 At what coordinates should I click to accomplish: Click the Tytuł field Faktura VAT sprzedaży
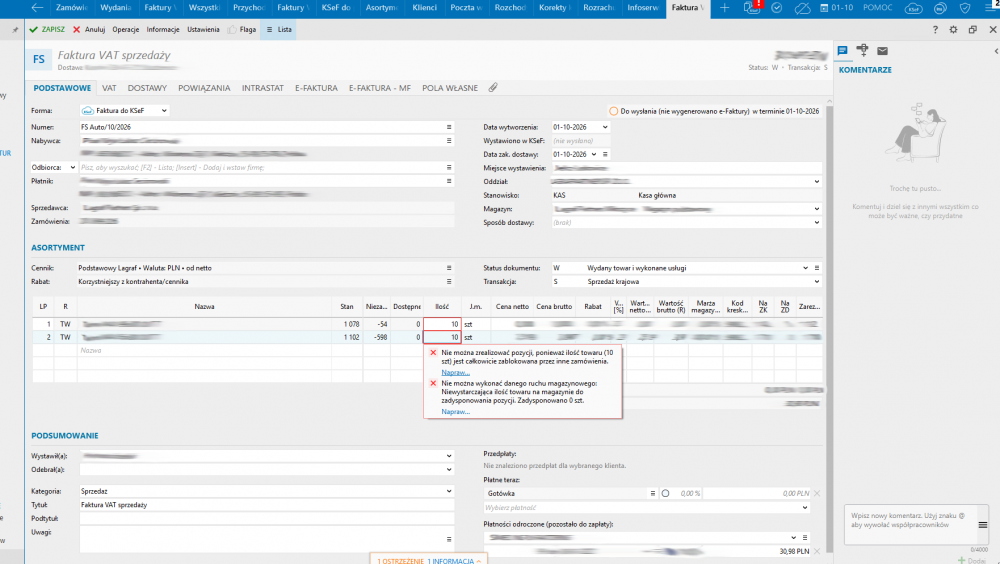click(267, 505)
